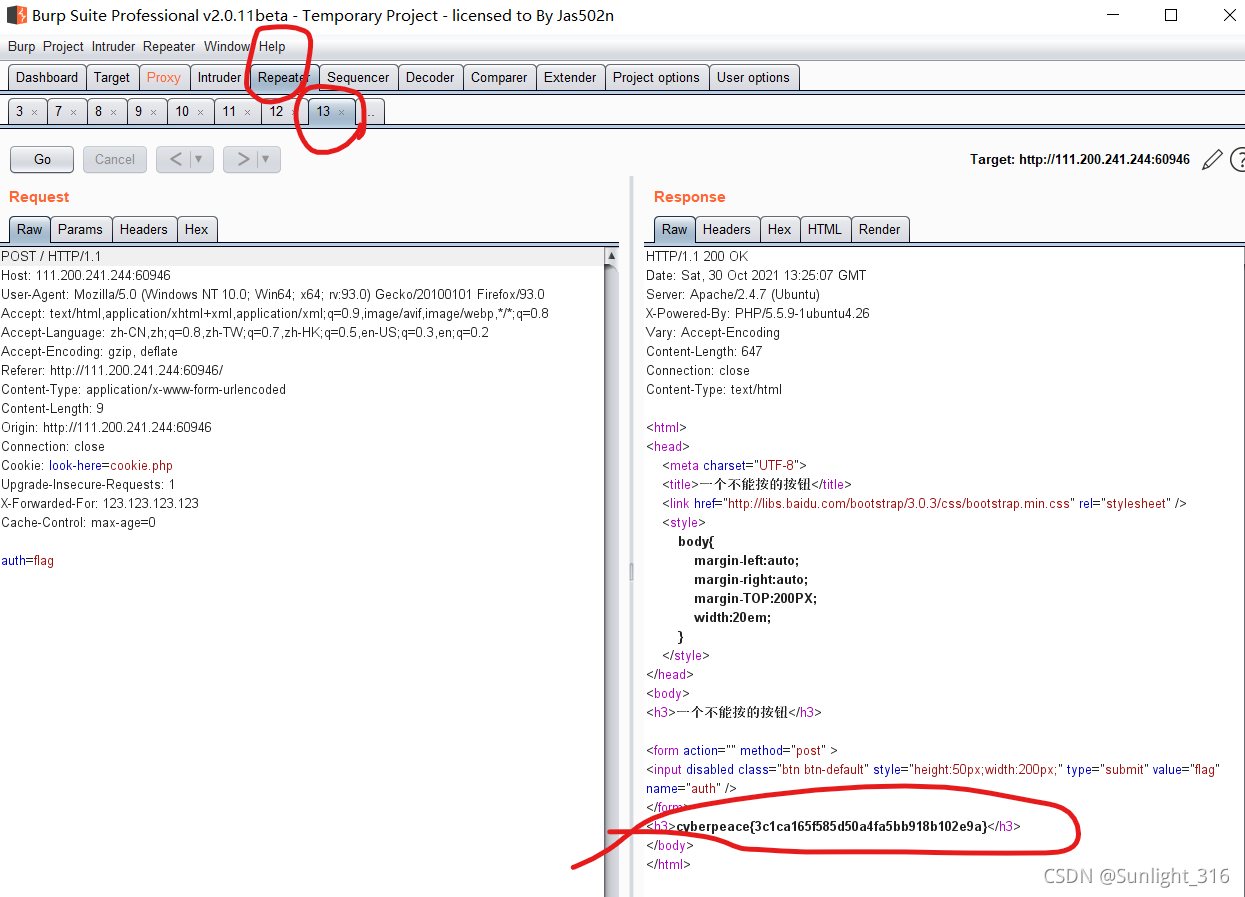Go back to previous request with < arrow
Screen dimensions: 1245x897
(175, 159)
